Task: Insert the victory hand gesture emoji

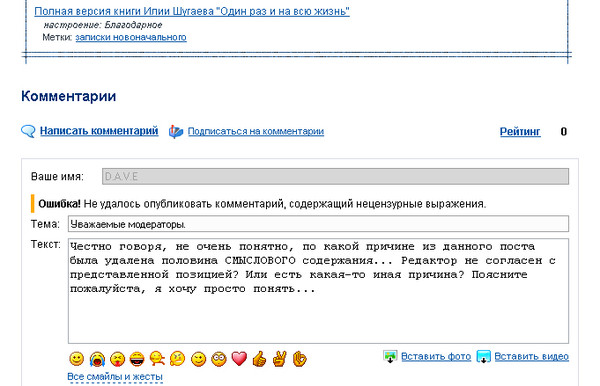Action: 279,359
